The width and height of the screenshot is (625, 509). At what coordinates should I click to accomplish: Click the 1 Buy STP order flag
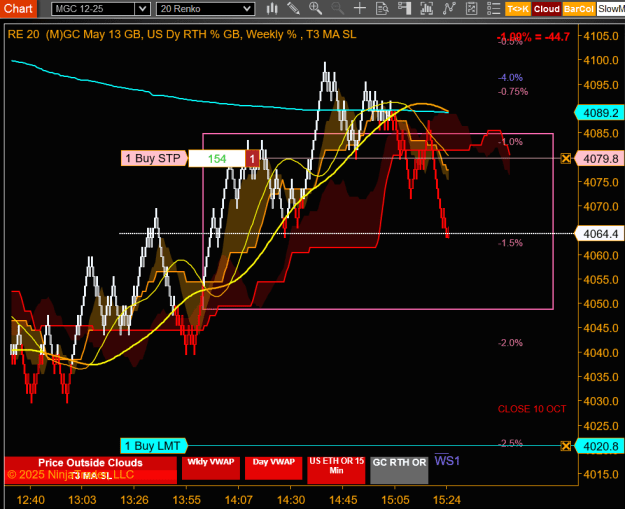[154, 158]
